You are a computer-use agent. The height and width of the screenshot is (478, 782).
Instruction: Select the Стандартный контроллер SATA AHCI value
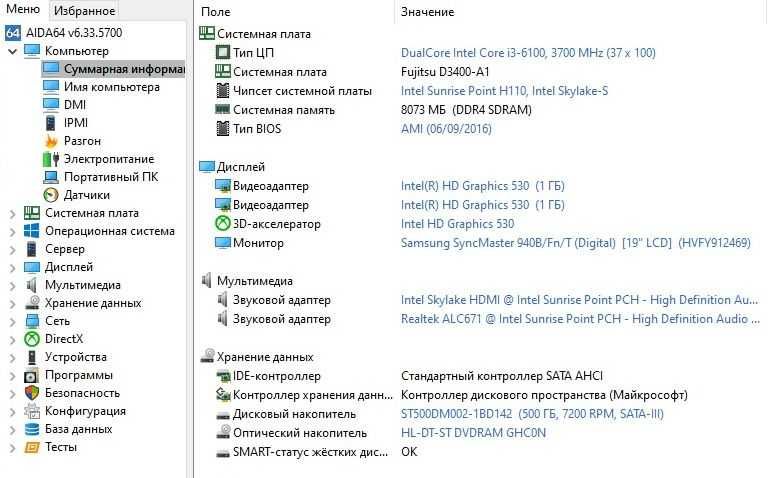click(502, 376)
